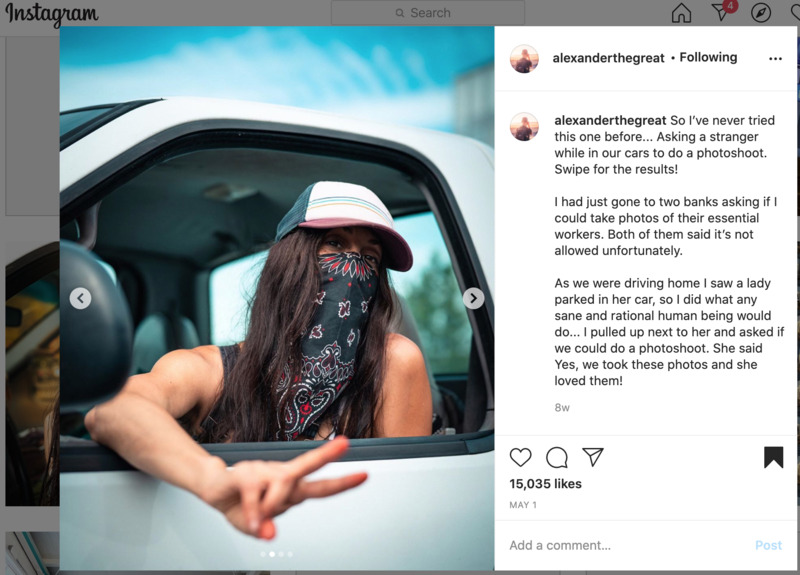Open direct messages with the notification badge

(x=722, y=11)
